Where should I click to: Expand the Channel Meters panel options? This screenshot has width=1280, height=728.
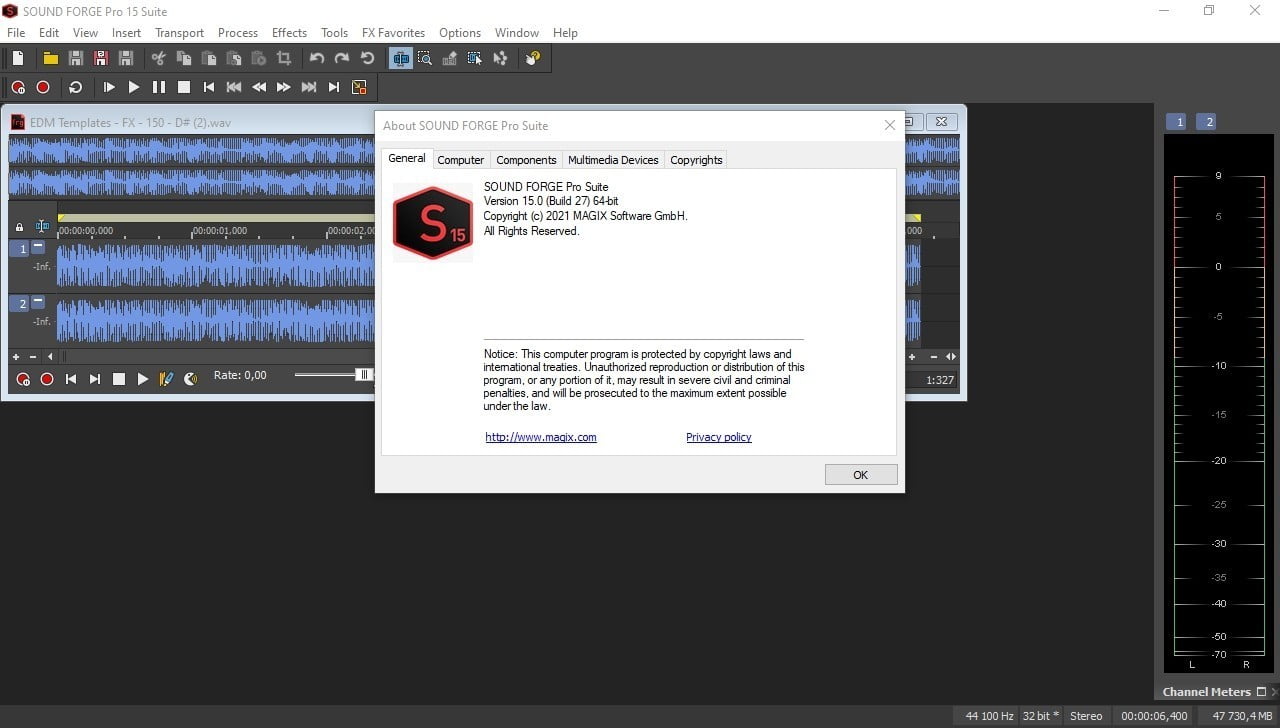click(x=1261, y=692)
